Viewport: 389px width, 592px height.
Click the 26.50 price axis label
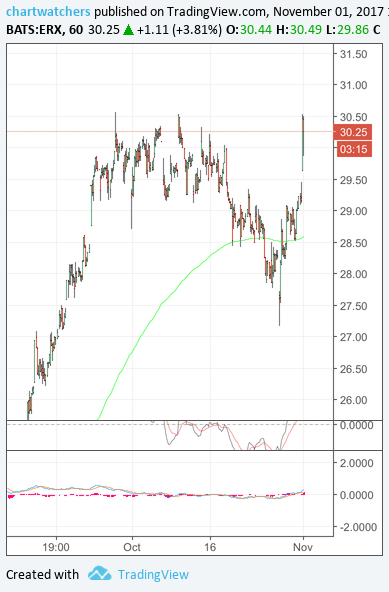click(353, 369)
